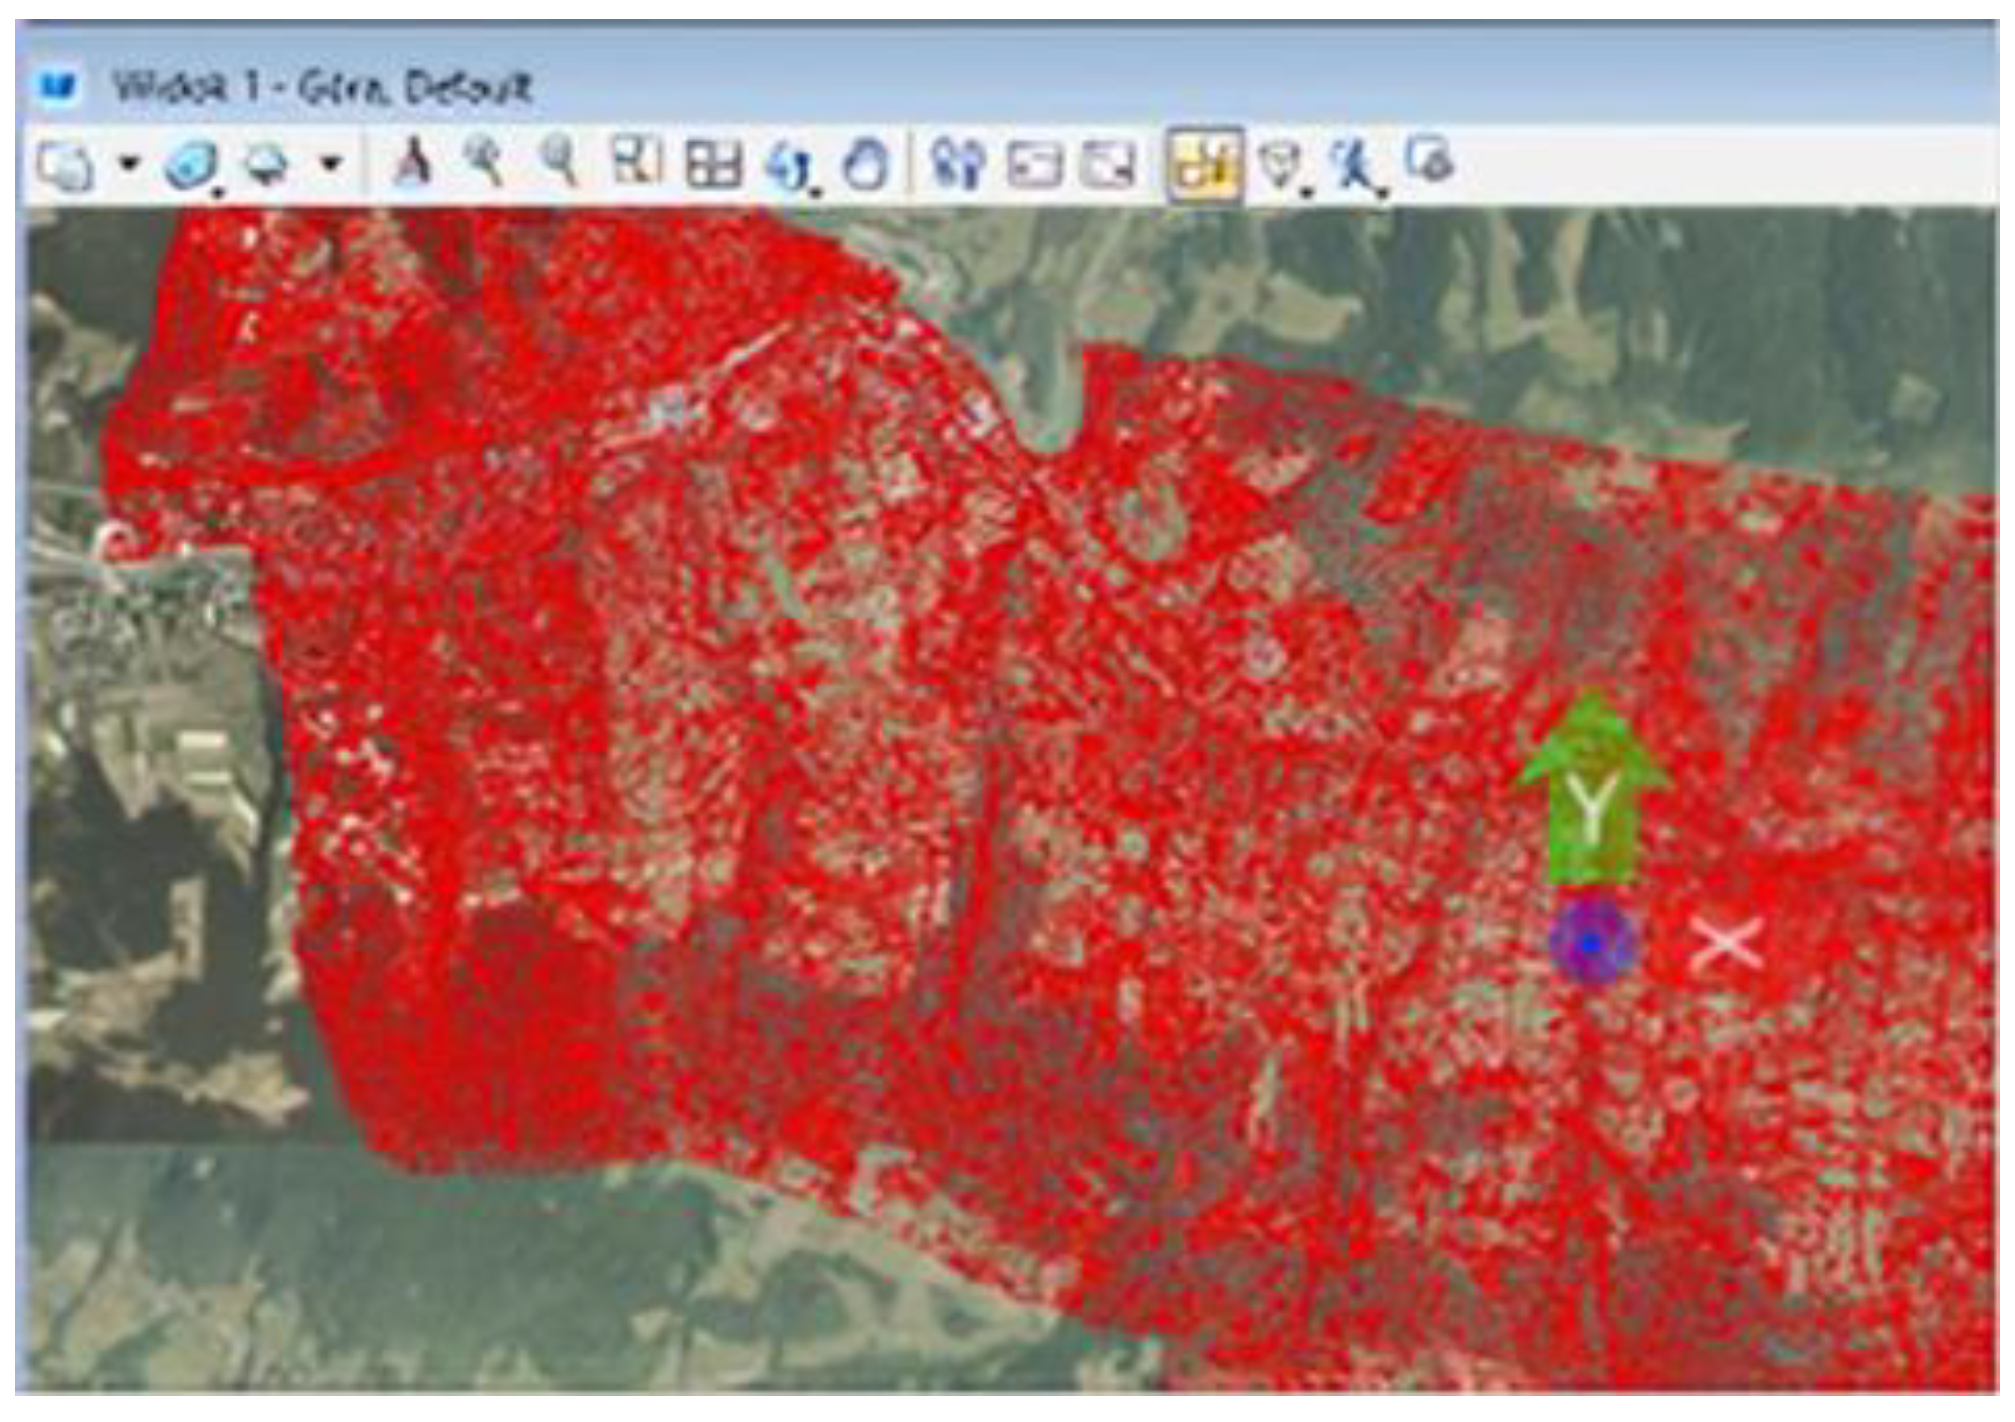This screenshot has width=2015, height=1422.
Task: Select the Rotate View tool
Action: coord(788,164)
